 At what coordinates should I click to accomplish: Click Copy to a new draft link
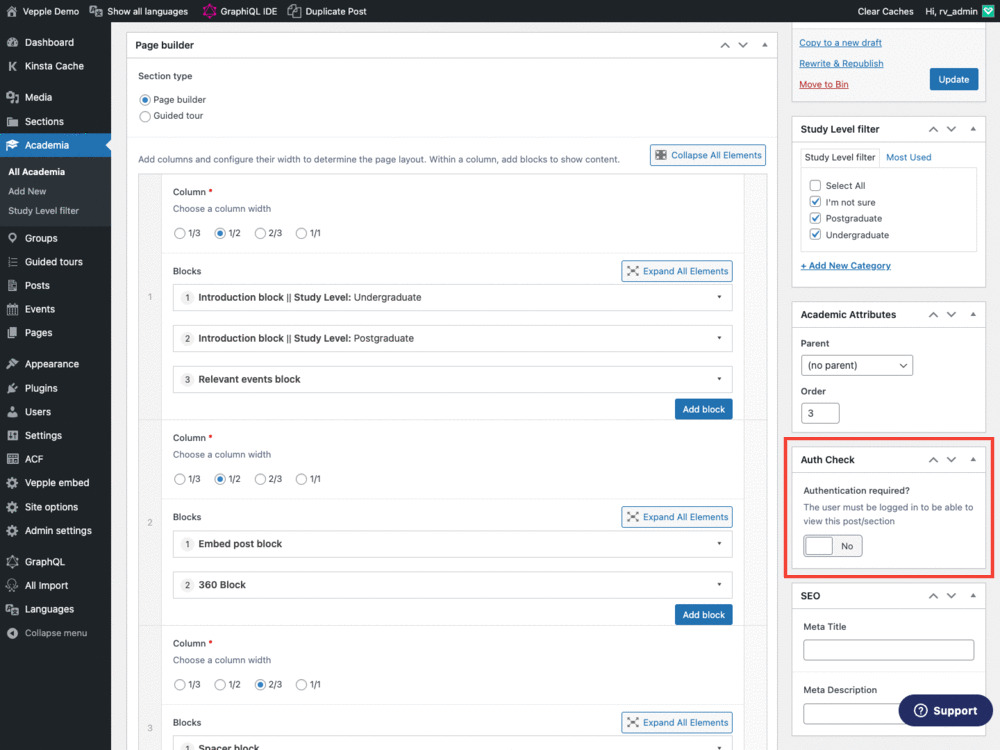(x=840, y=43)
